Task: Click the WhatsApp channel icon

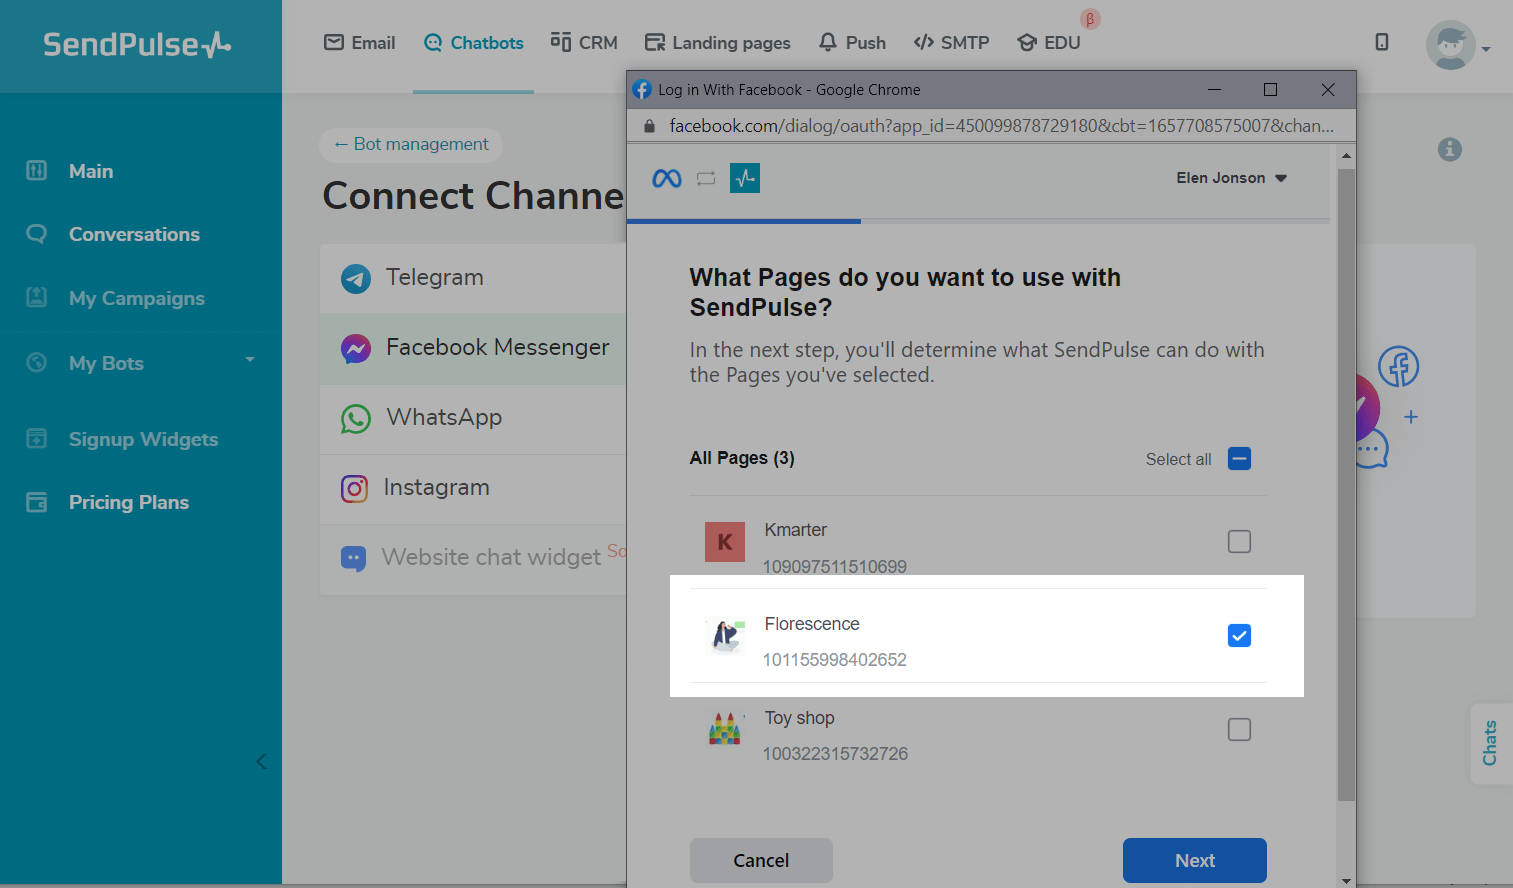Action: 355,418
